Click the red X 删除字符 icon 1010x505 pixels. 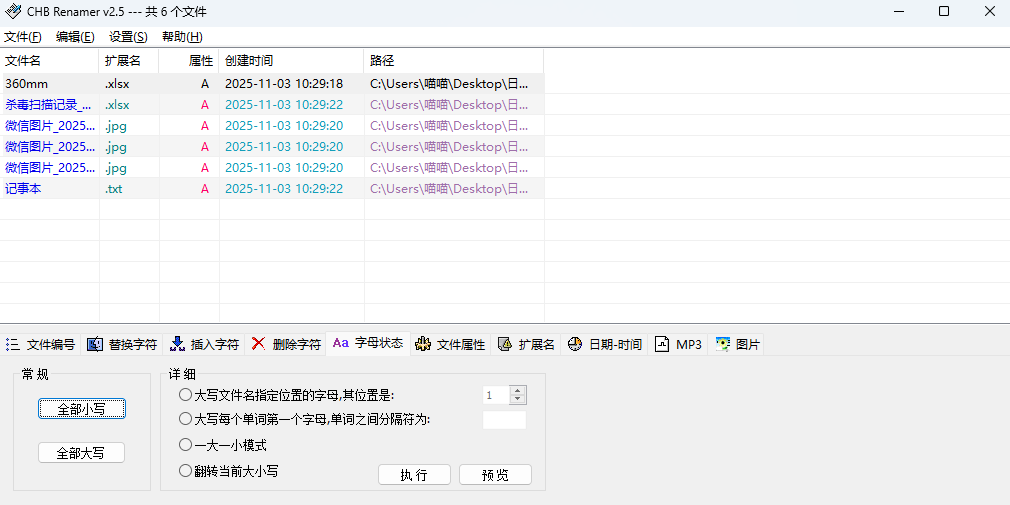(x=258, y=344)
